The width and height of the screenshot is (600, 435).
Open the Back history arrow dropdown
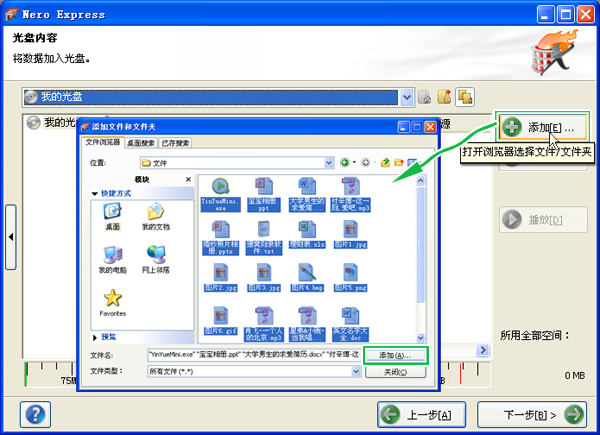pos(354,163)
